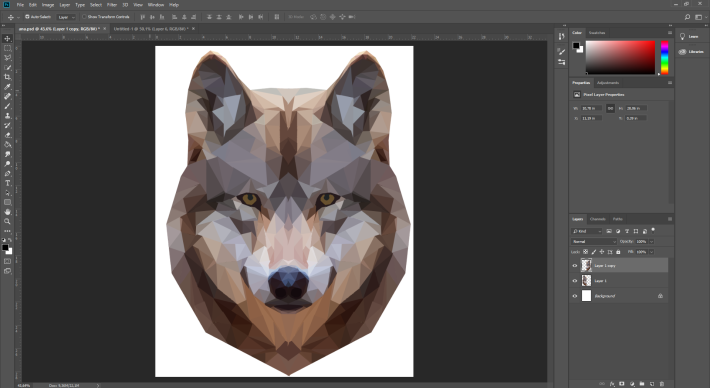Select the Hand tool
The image size is (710, 388).
[x=7, y=212]
